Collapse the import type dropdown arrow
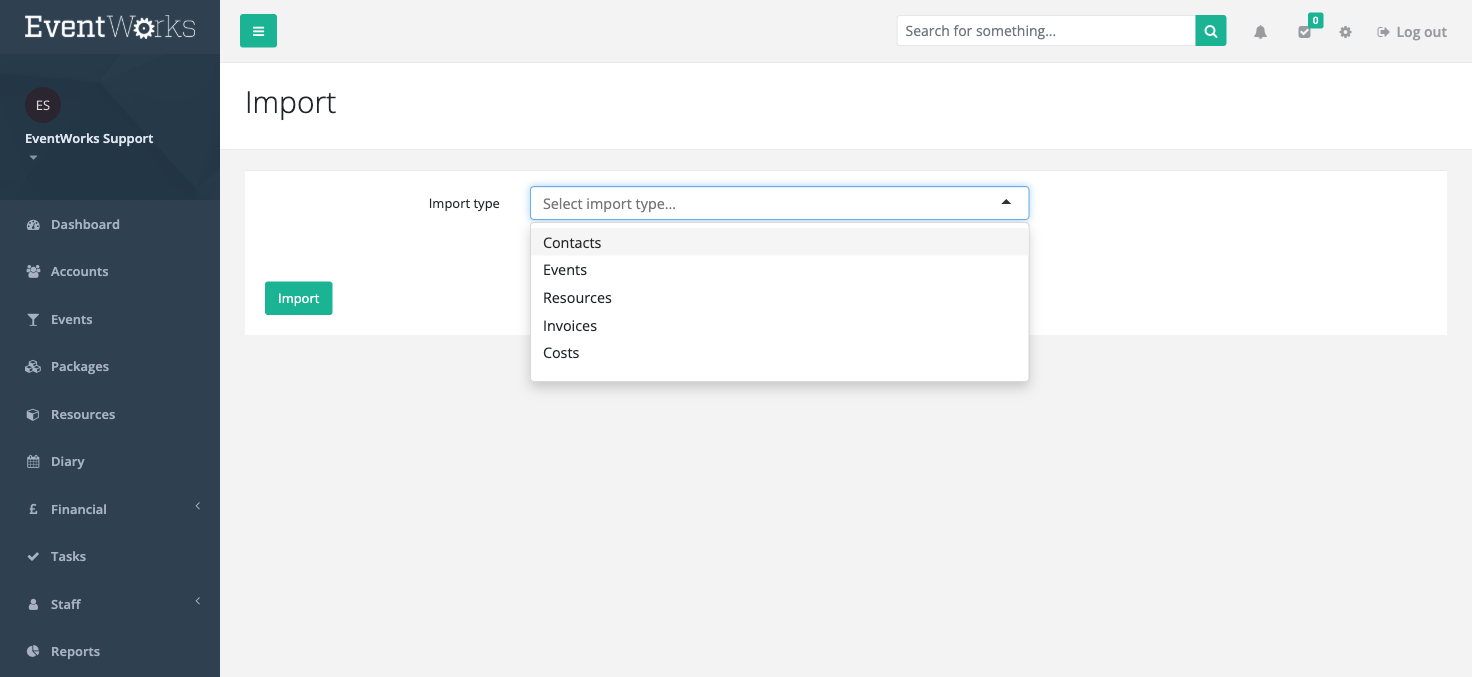 point(1006,202)
